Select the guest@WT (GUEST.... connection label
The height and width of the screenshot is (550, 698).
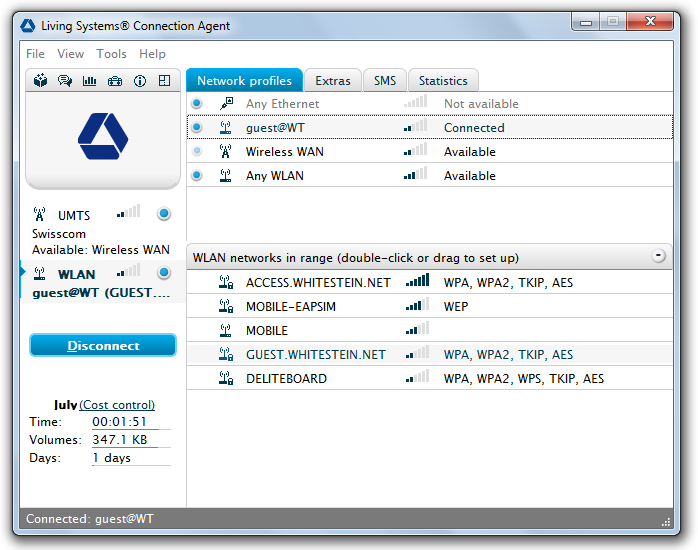coord(101,293)
